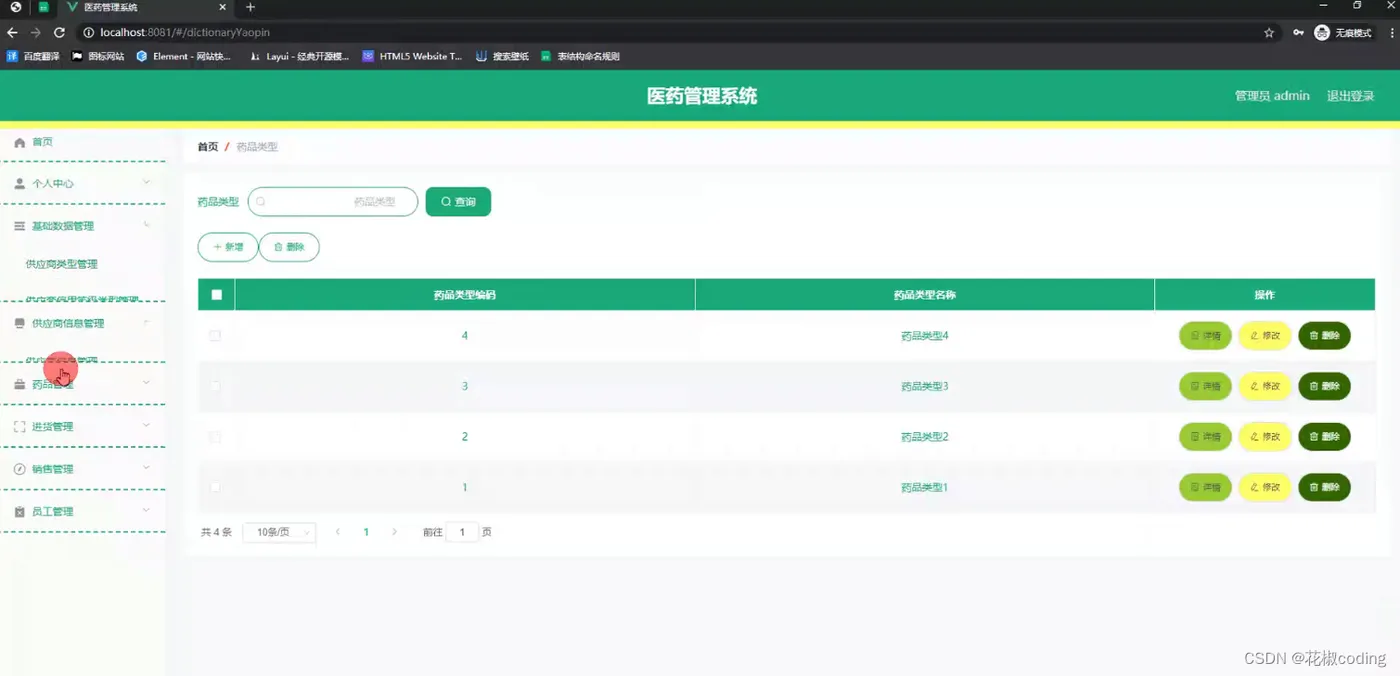Image resolution: width=1400 pixels, height=676 pixels.
Task: Open the 百度翻译 bookmark
Action: pyautogui.click(x=32, y=57)
